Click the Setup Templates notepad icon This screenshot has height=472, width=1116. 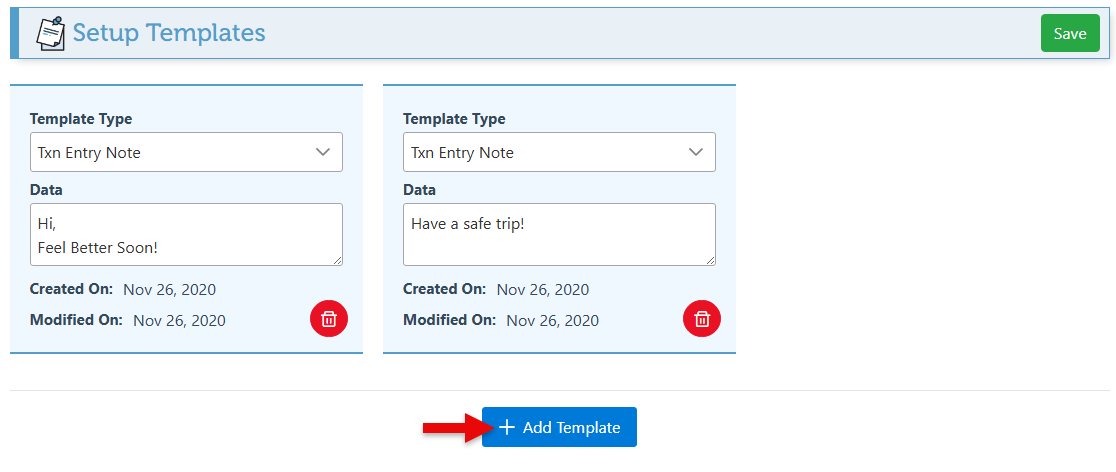(51, 33)
